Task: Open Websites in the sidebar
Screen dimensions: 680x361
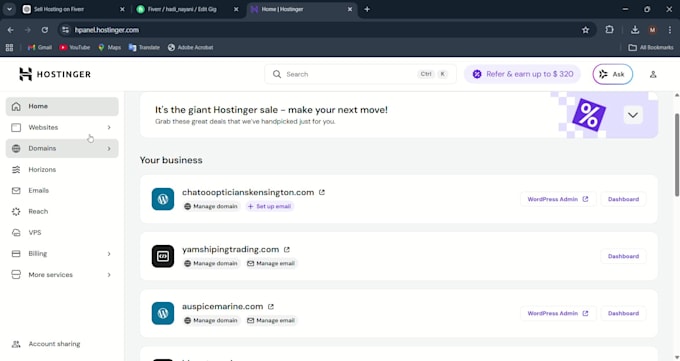Action: point(62,128)
